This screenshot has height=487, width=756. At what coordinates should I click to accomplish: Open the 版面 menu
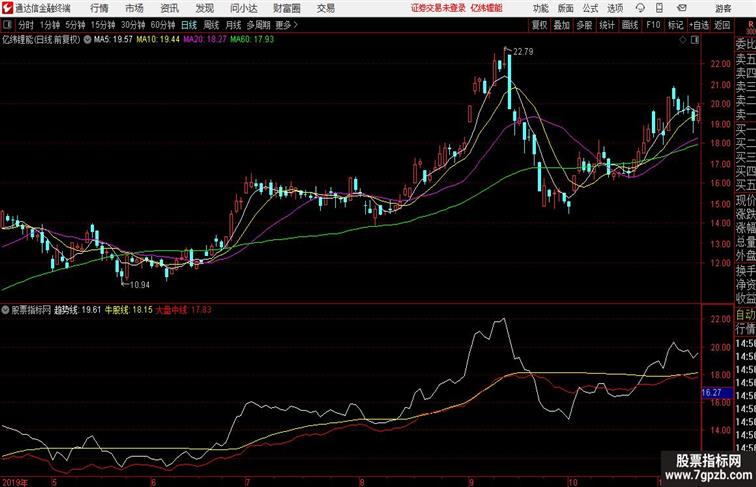pos(566,8)
